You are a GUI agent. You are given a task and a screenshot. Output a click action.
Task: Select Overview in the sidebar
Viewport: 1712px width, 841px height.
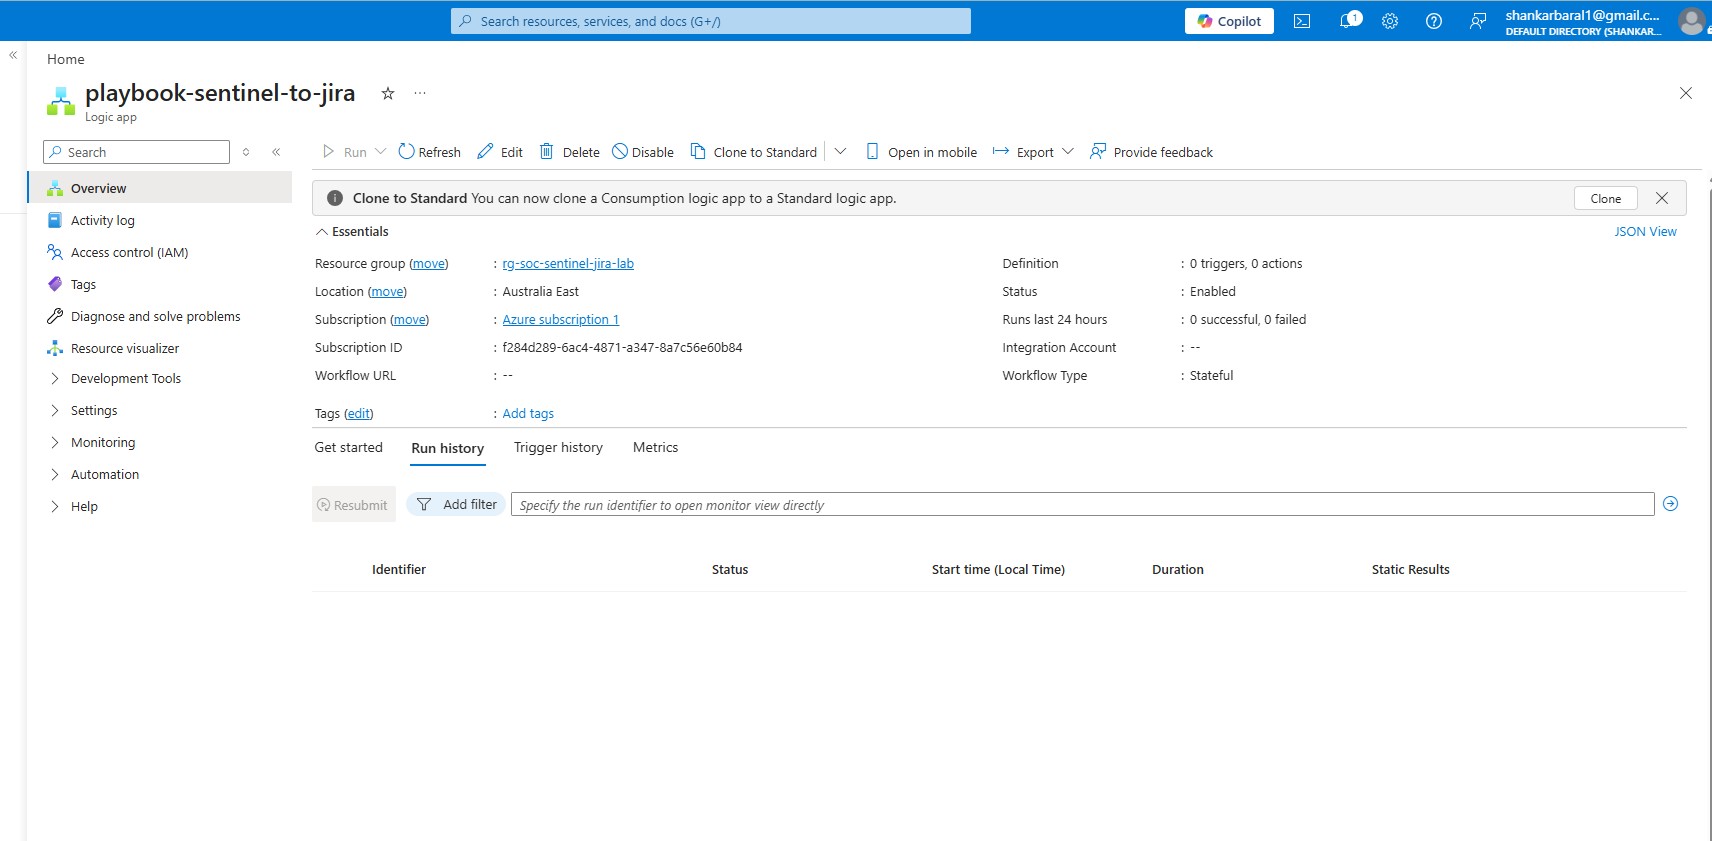click(160, 188)
